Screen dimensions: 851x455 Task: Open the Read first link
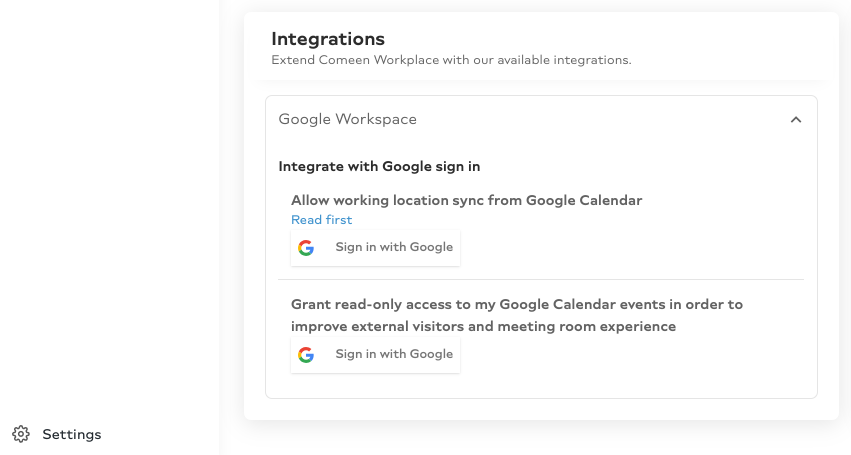[x=321, y=220]
